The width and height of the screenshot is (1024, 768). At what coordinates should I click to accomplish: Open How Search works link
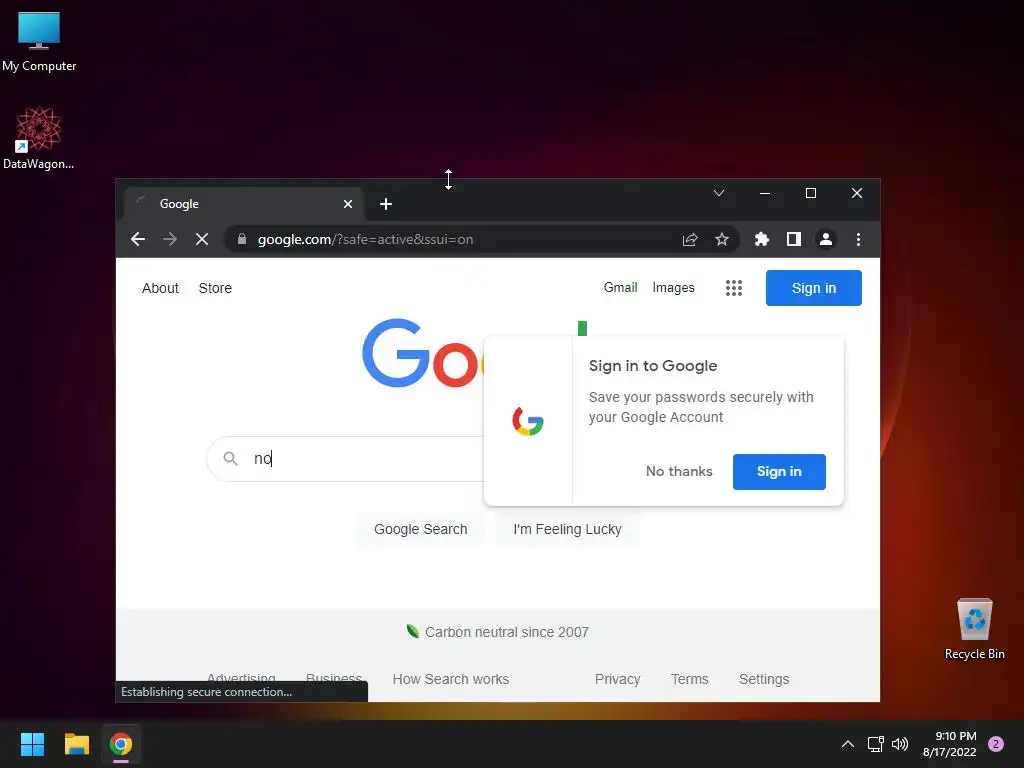coord(451,679)
